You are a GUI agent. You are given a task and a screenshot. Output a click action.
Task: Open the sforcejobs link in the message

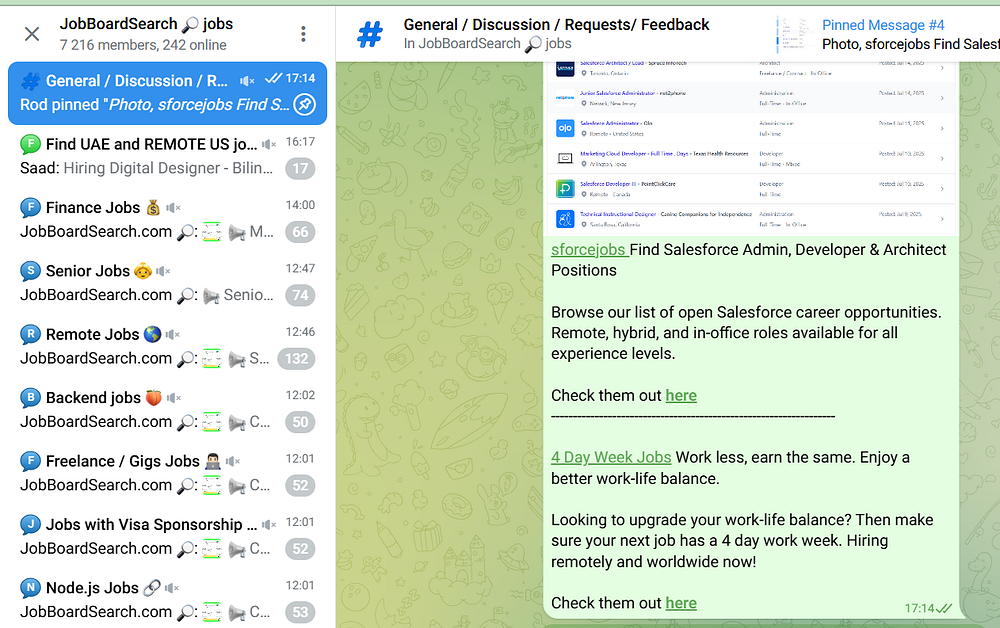click(588, 249)
